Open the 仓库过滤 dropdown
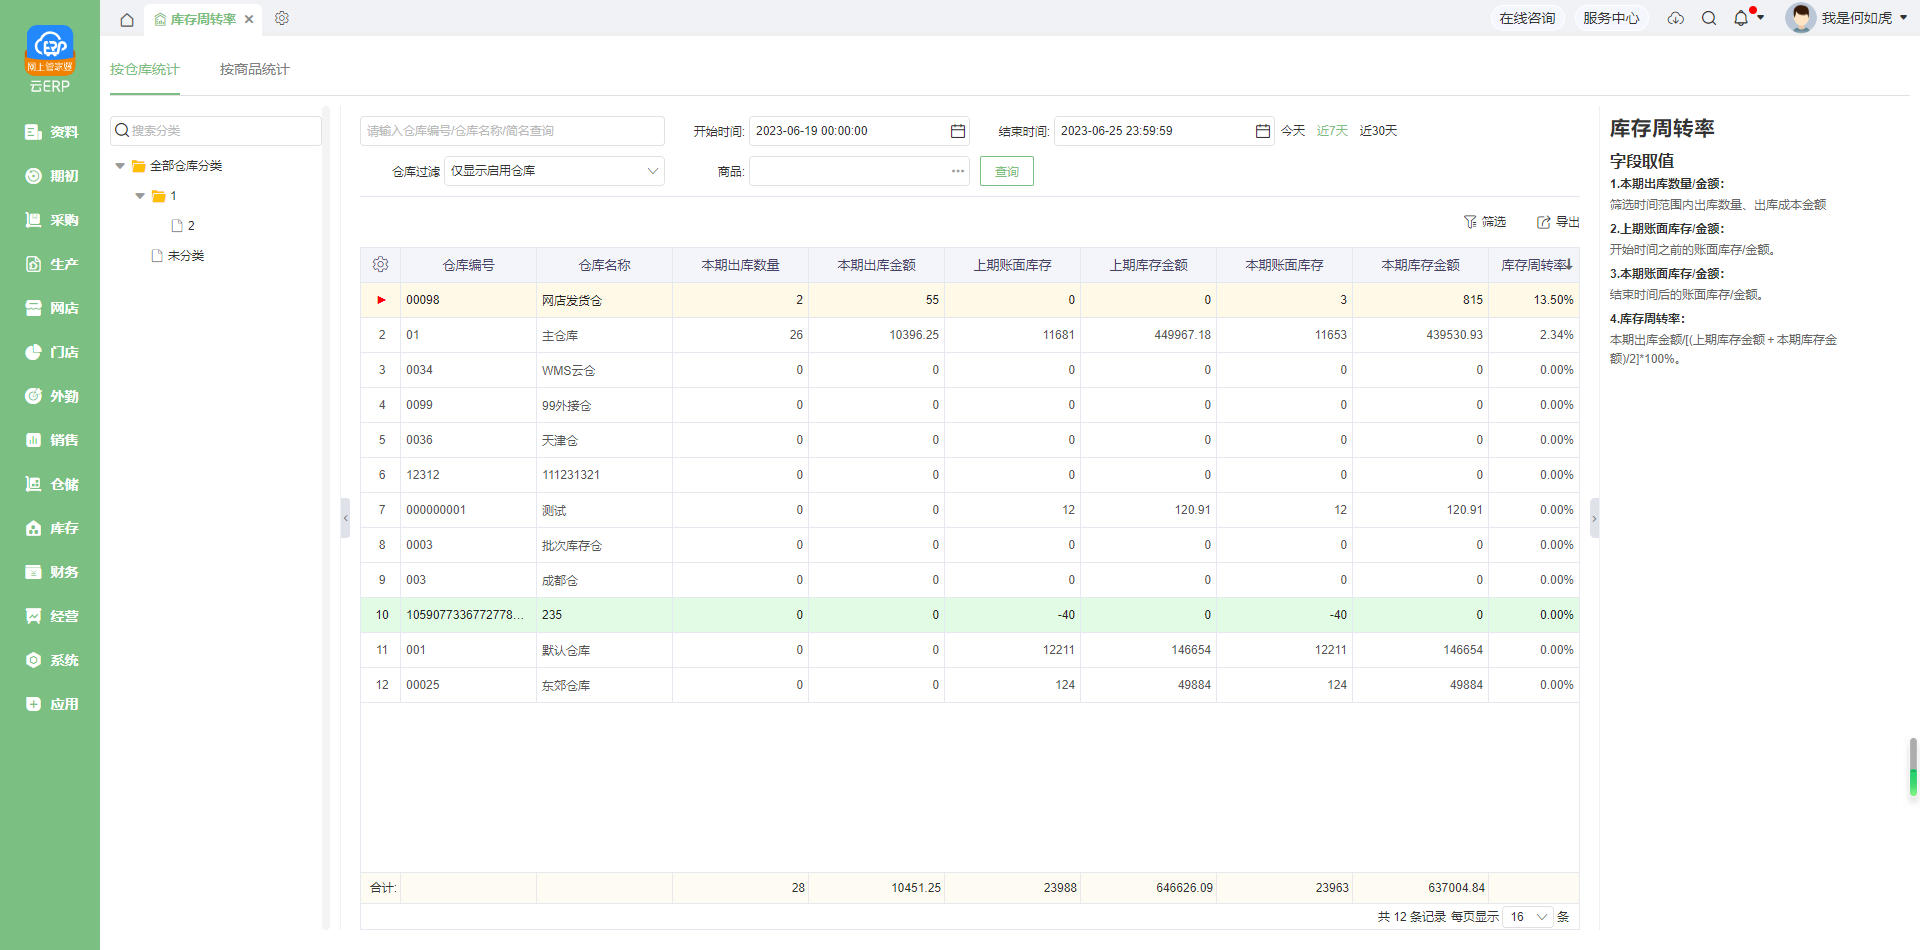1920x950 pixels. click(554, 171)
